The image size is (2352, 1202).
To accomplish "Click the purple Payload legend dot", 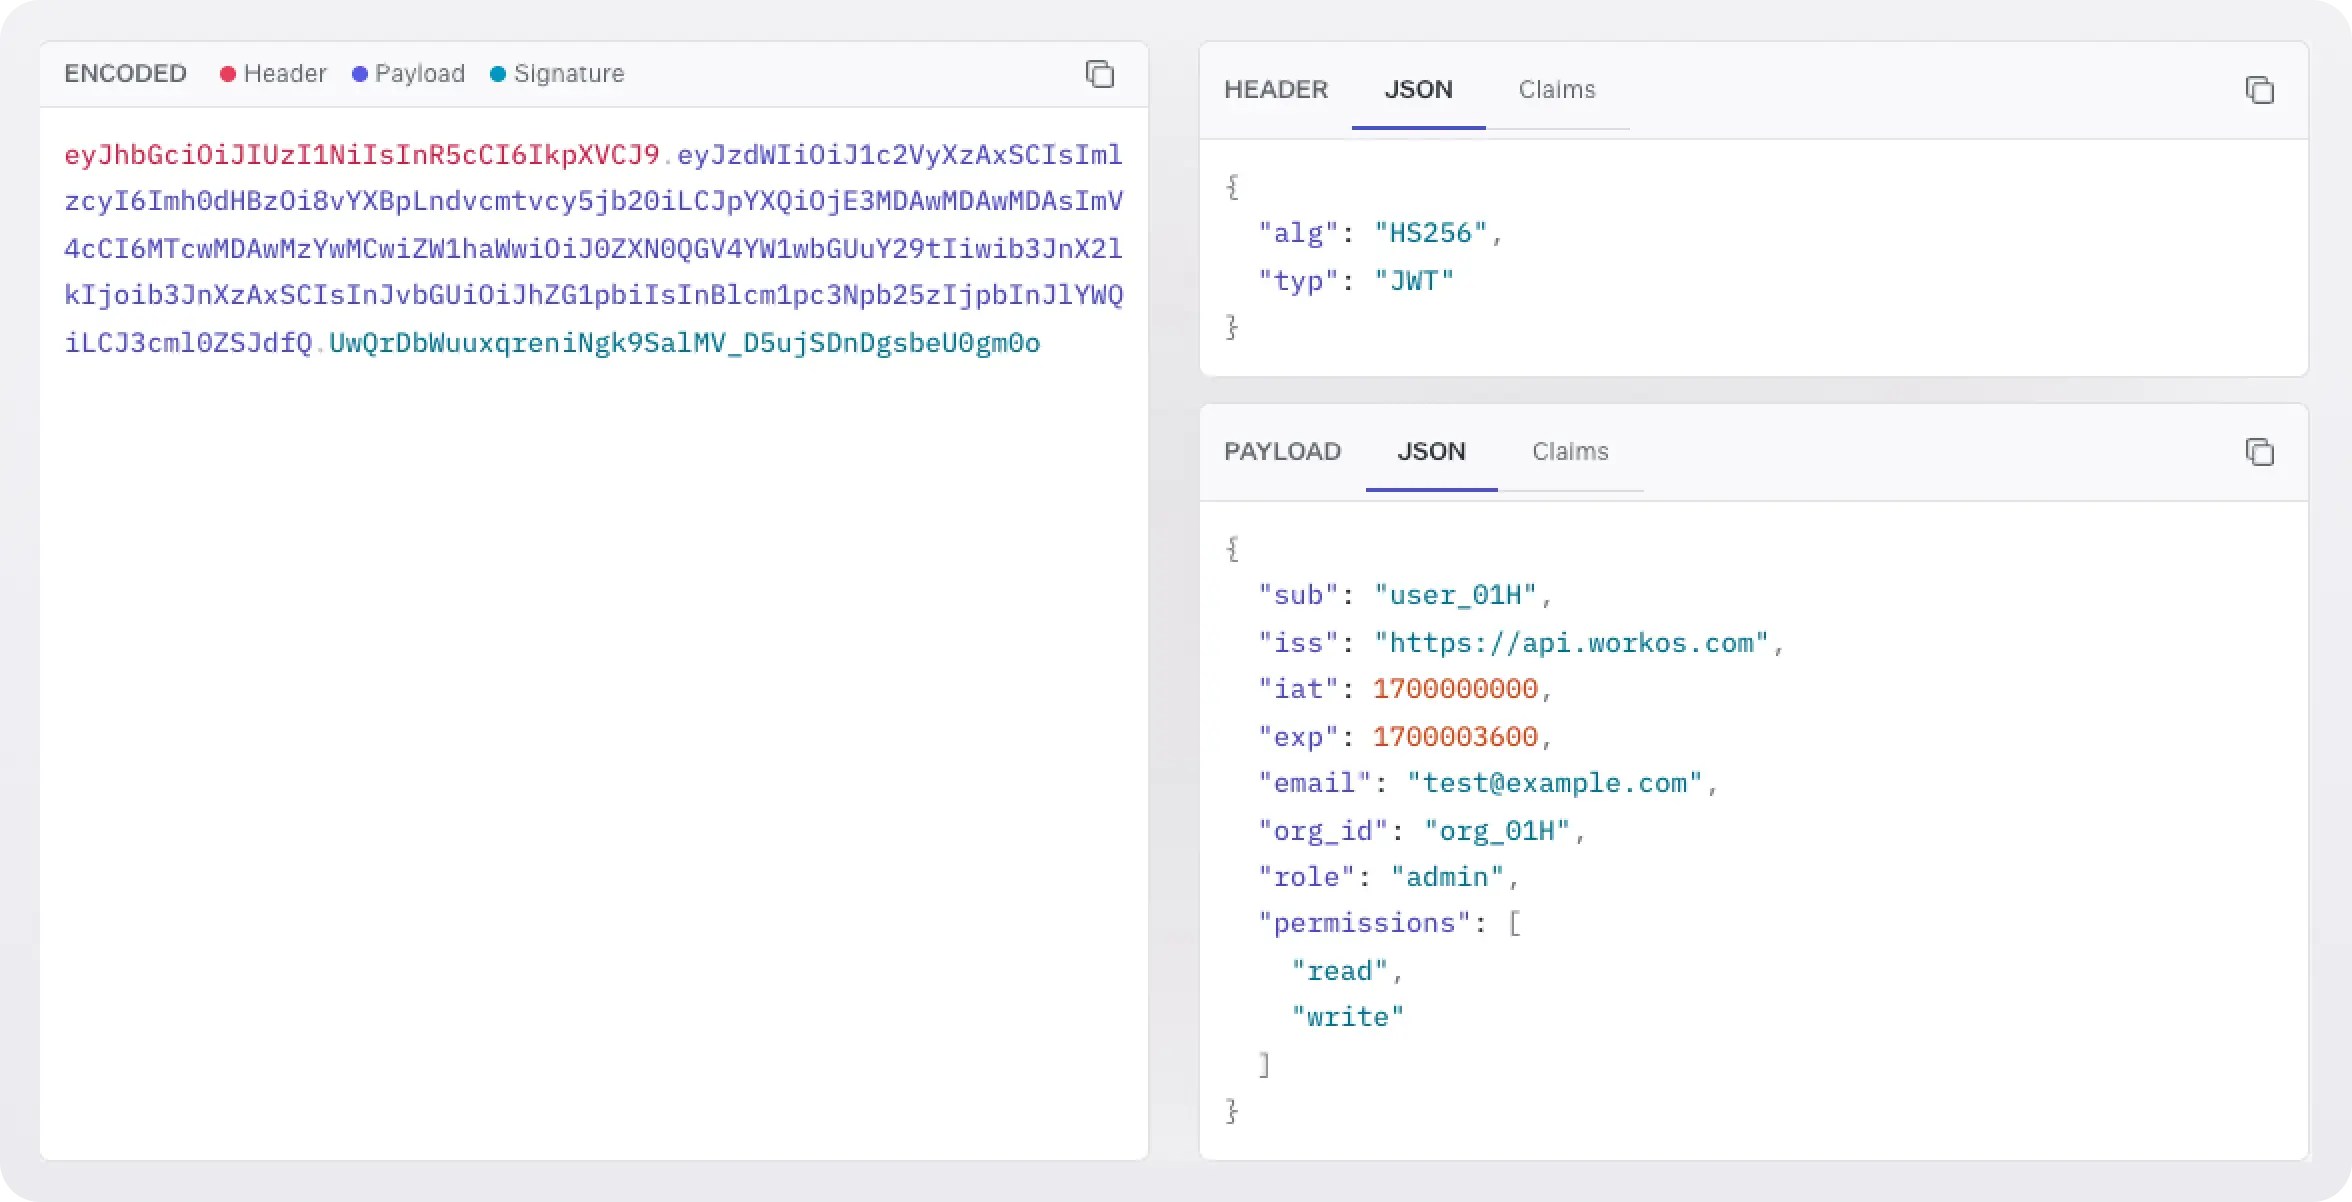I will click(360, 73).
